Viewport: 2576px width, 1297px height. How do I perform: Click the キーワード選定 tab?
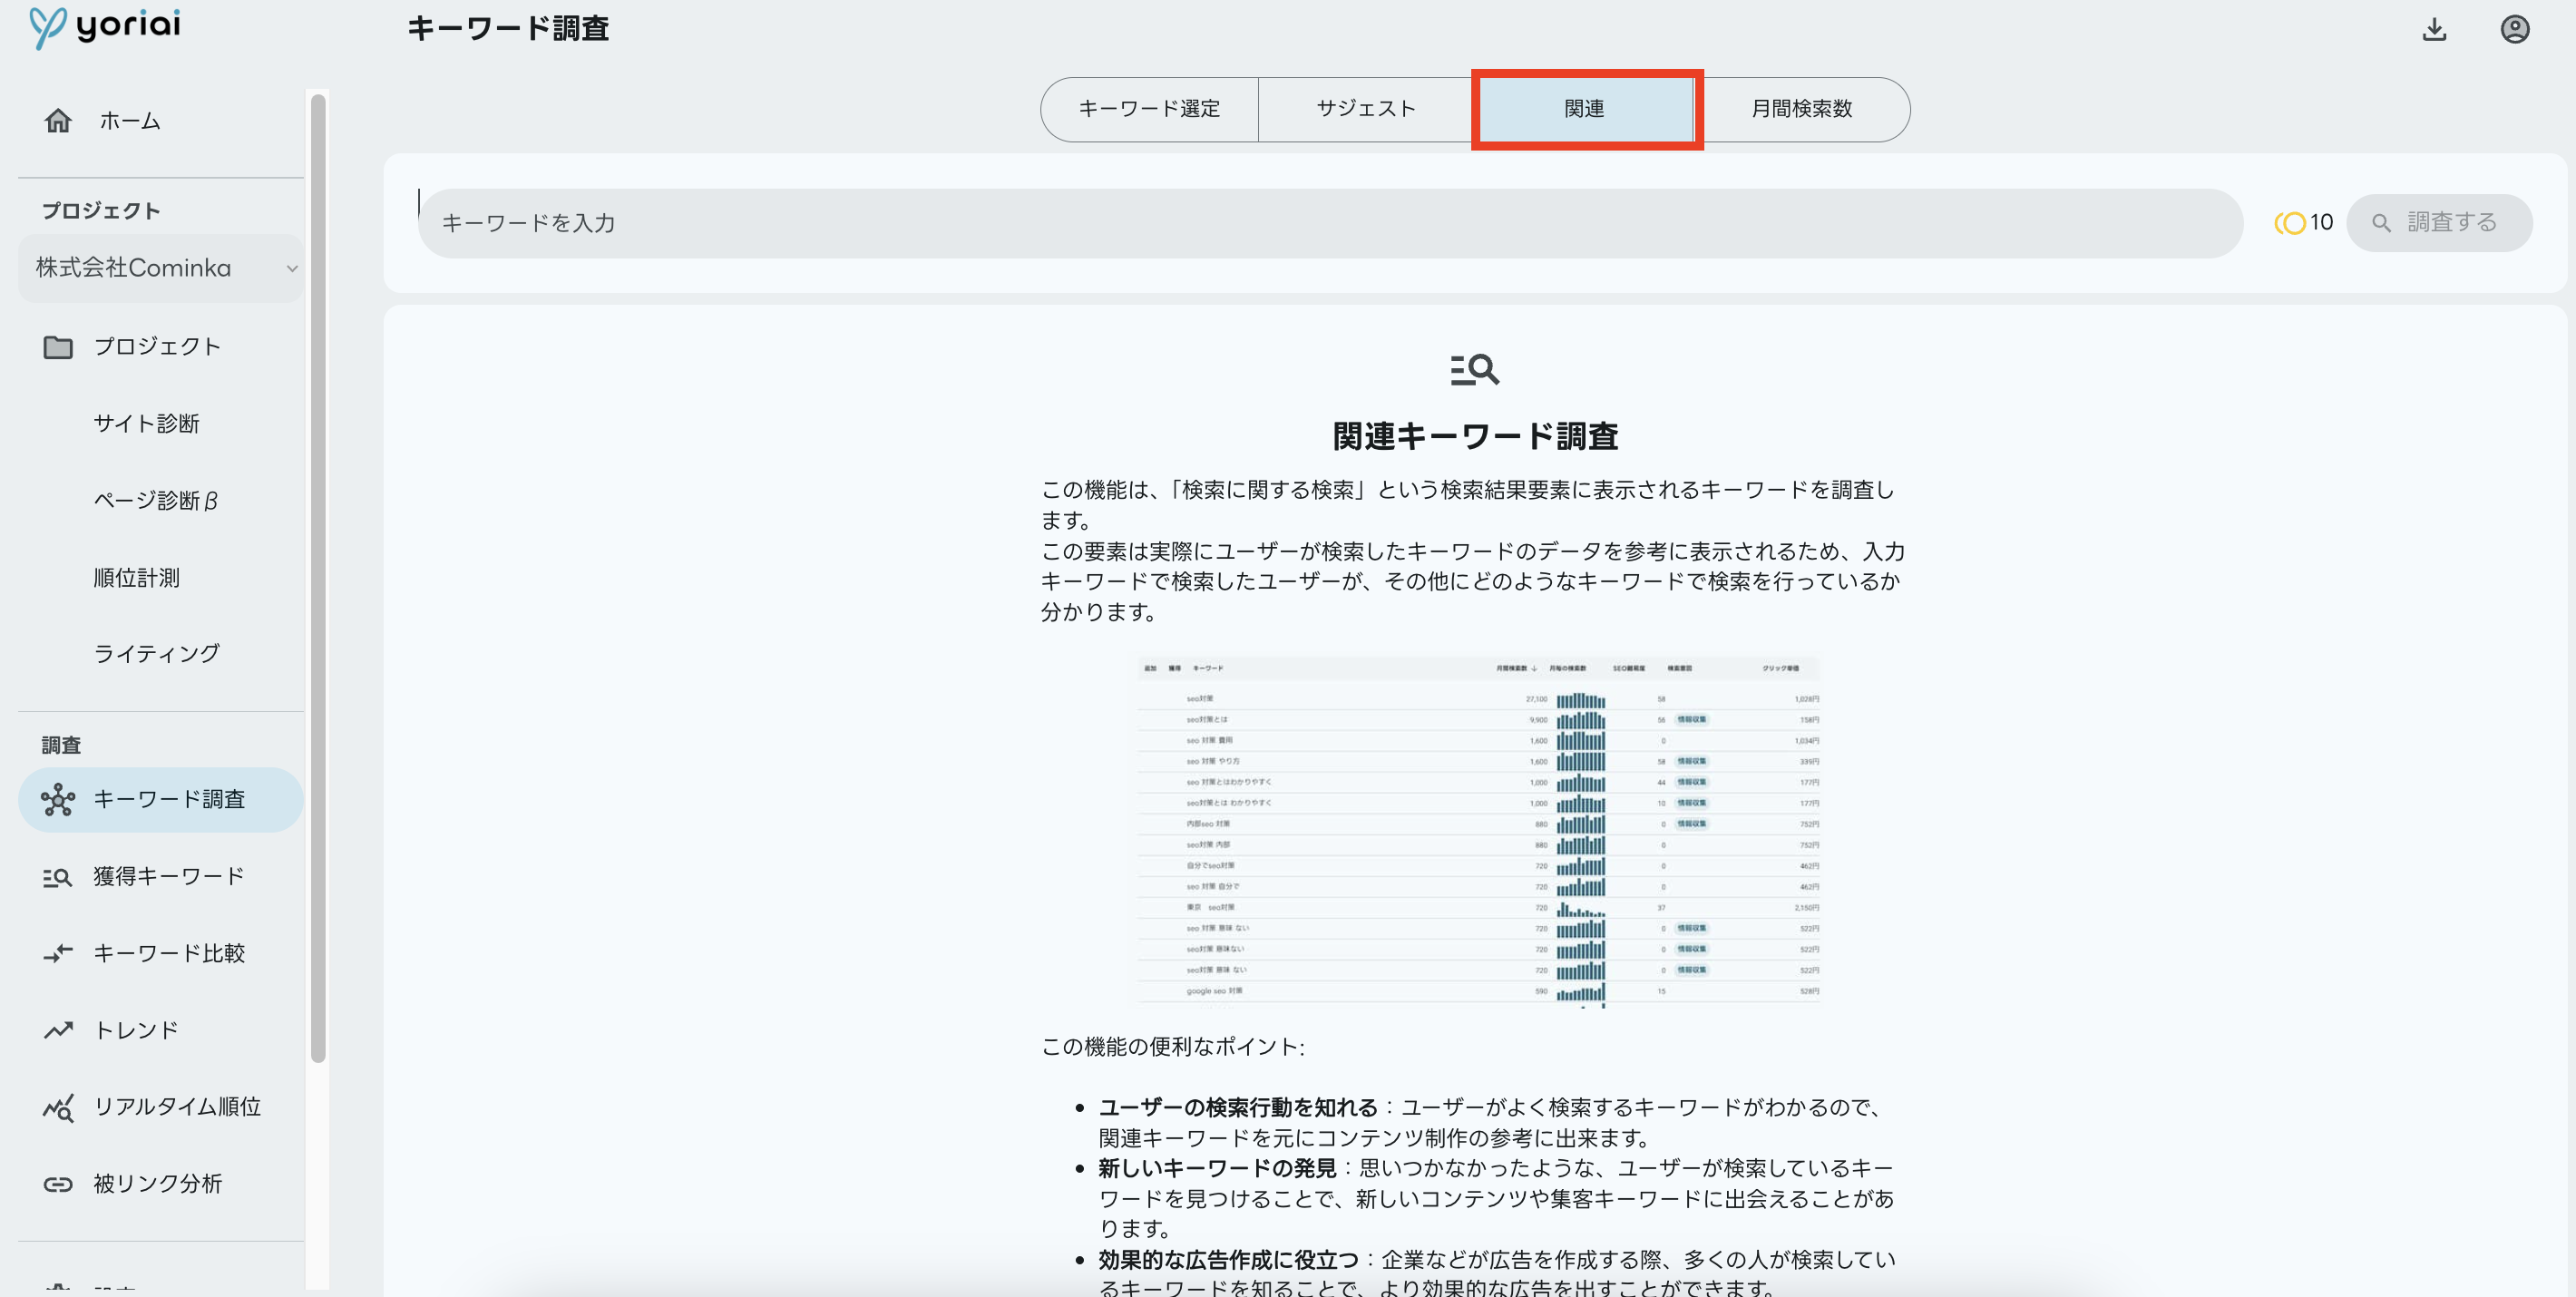click(1151, 109)
